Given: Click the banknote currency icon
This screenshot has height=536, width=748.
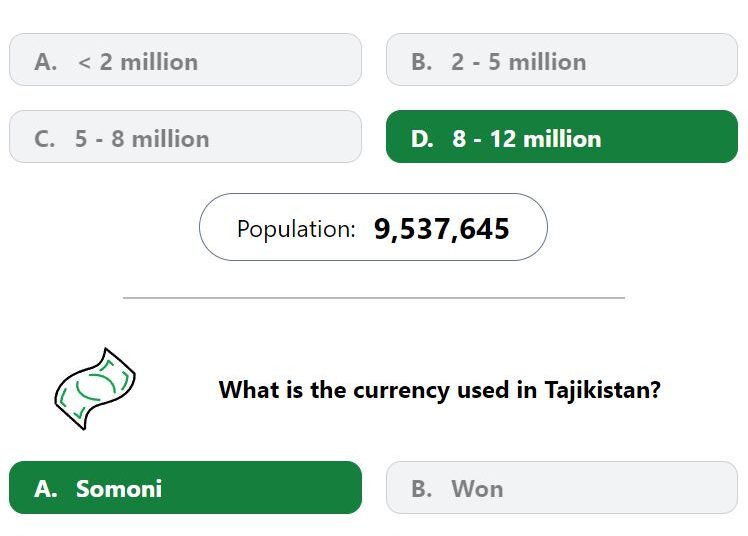Looking at the screenshot, I should 95,389.
